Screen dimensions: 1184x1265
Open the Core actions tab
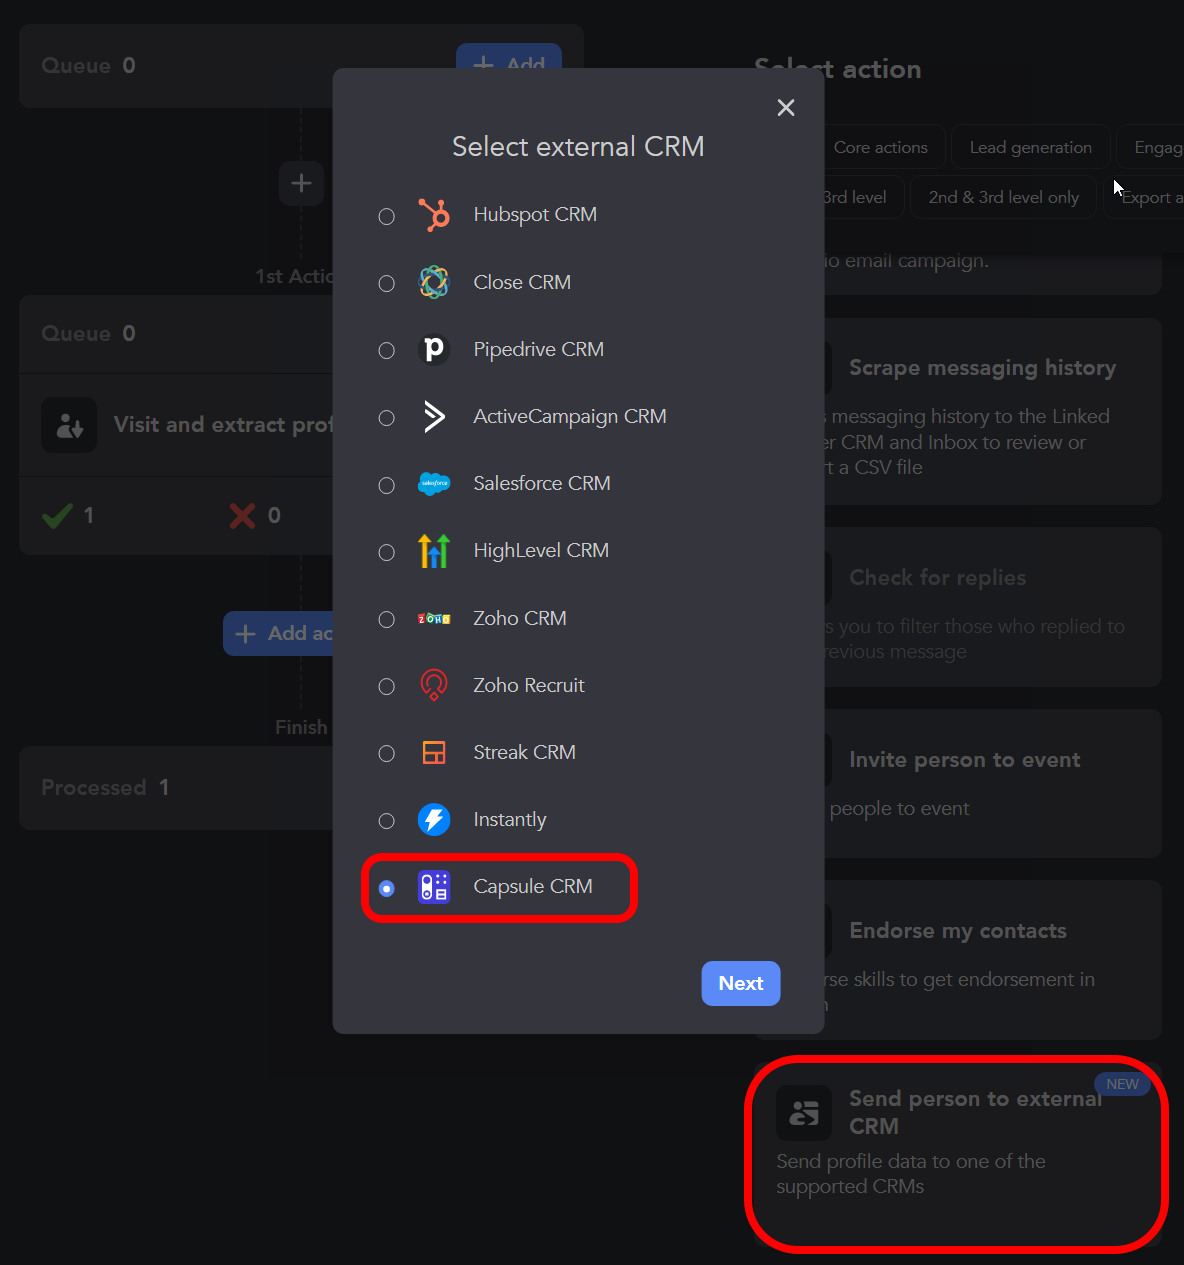click(x=881, y=146)
